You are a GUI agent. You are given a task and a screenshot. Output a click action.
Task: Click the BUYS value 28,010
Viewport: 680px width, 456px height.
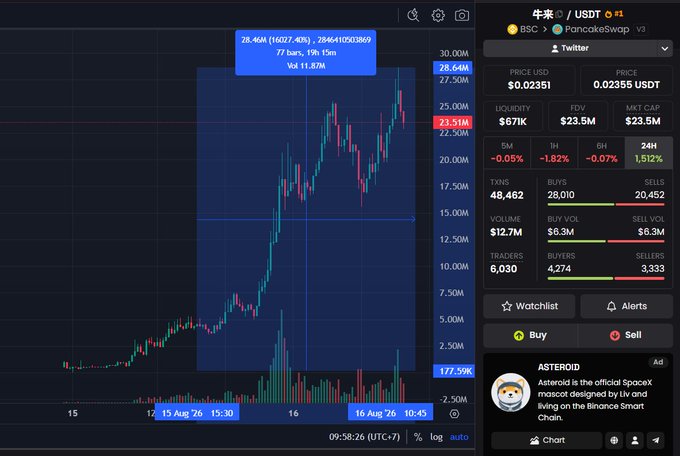pyautogui.click(x=561, y=195)
